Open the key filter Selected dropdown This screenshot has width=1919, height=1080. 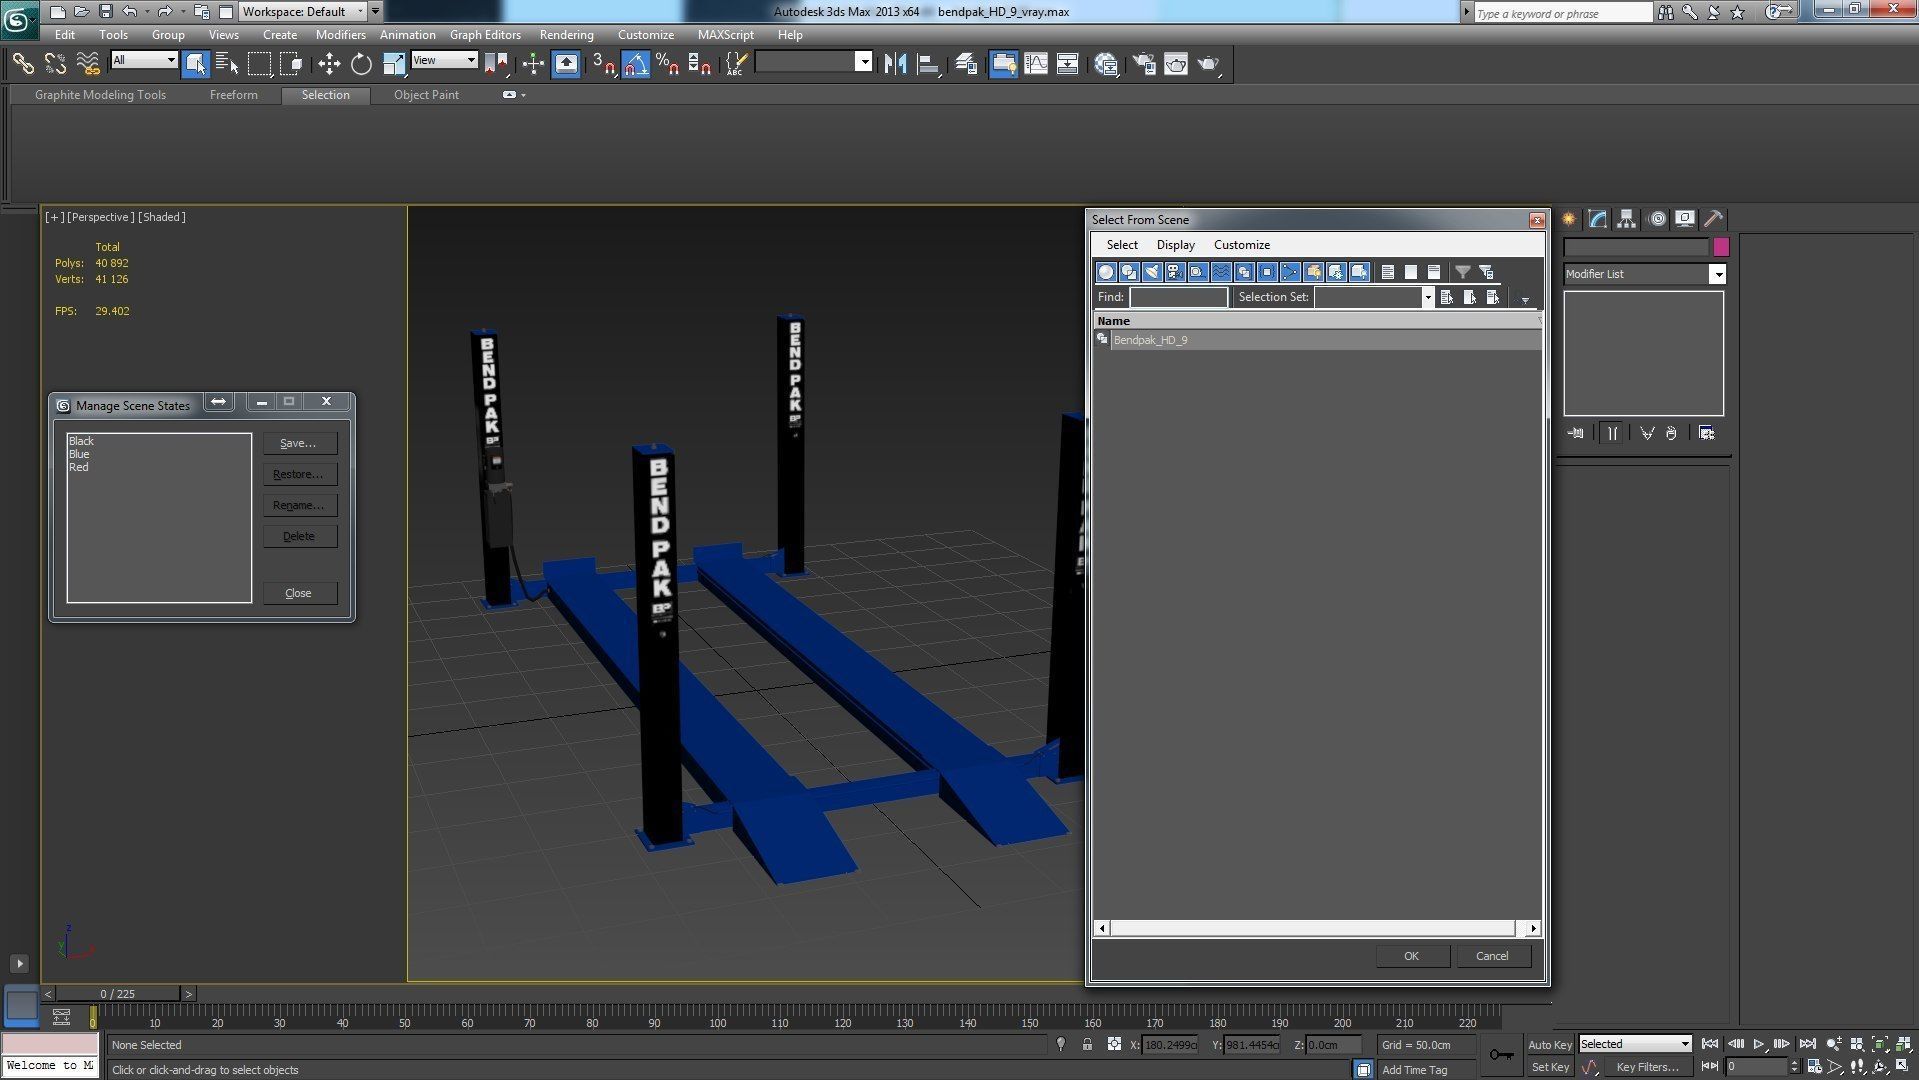(x=1635, y=1044)
